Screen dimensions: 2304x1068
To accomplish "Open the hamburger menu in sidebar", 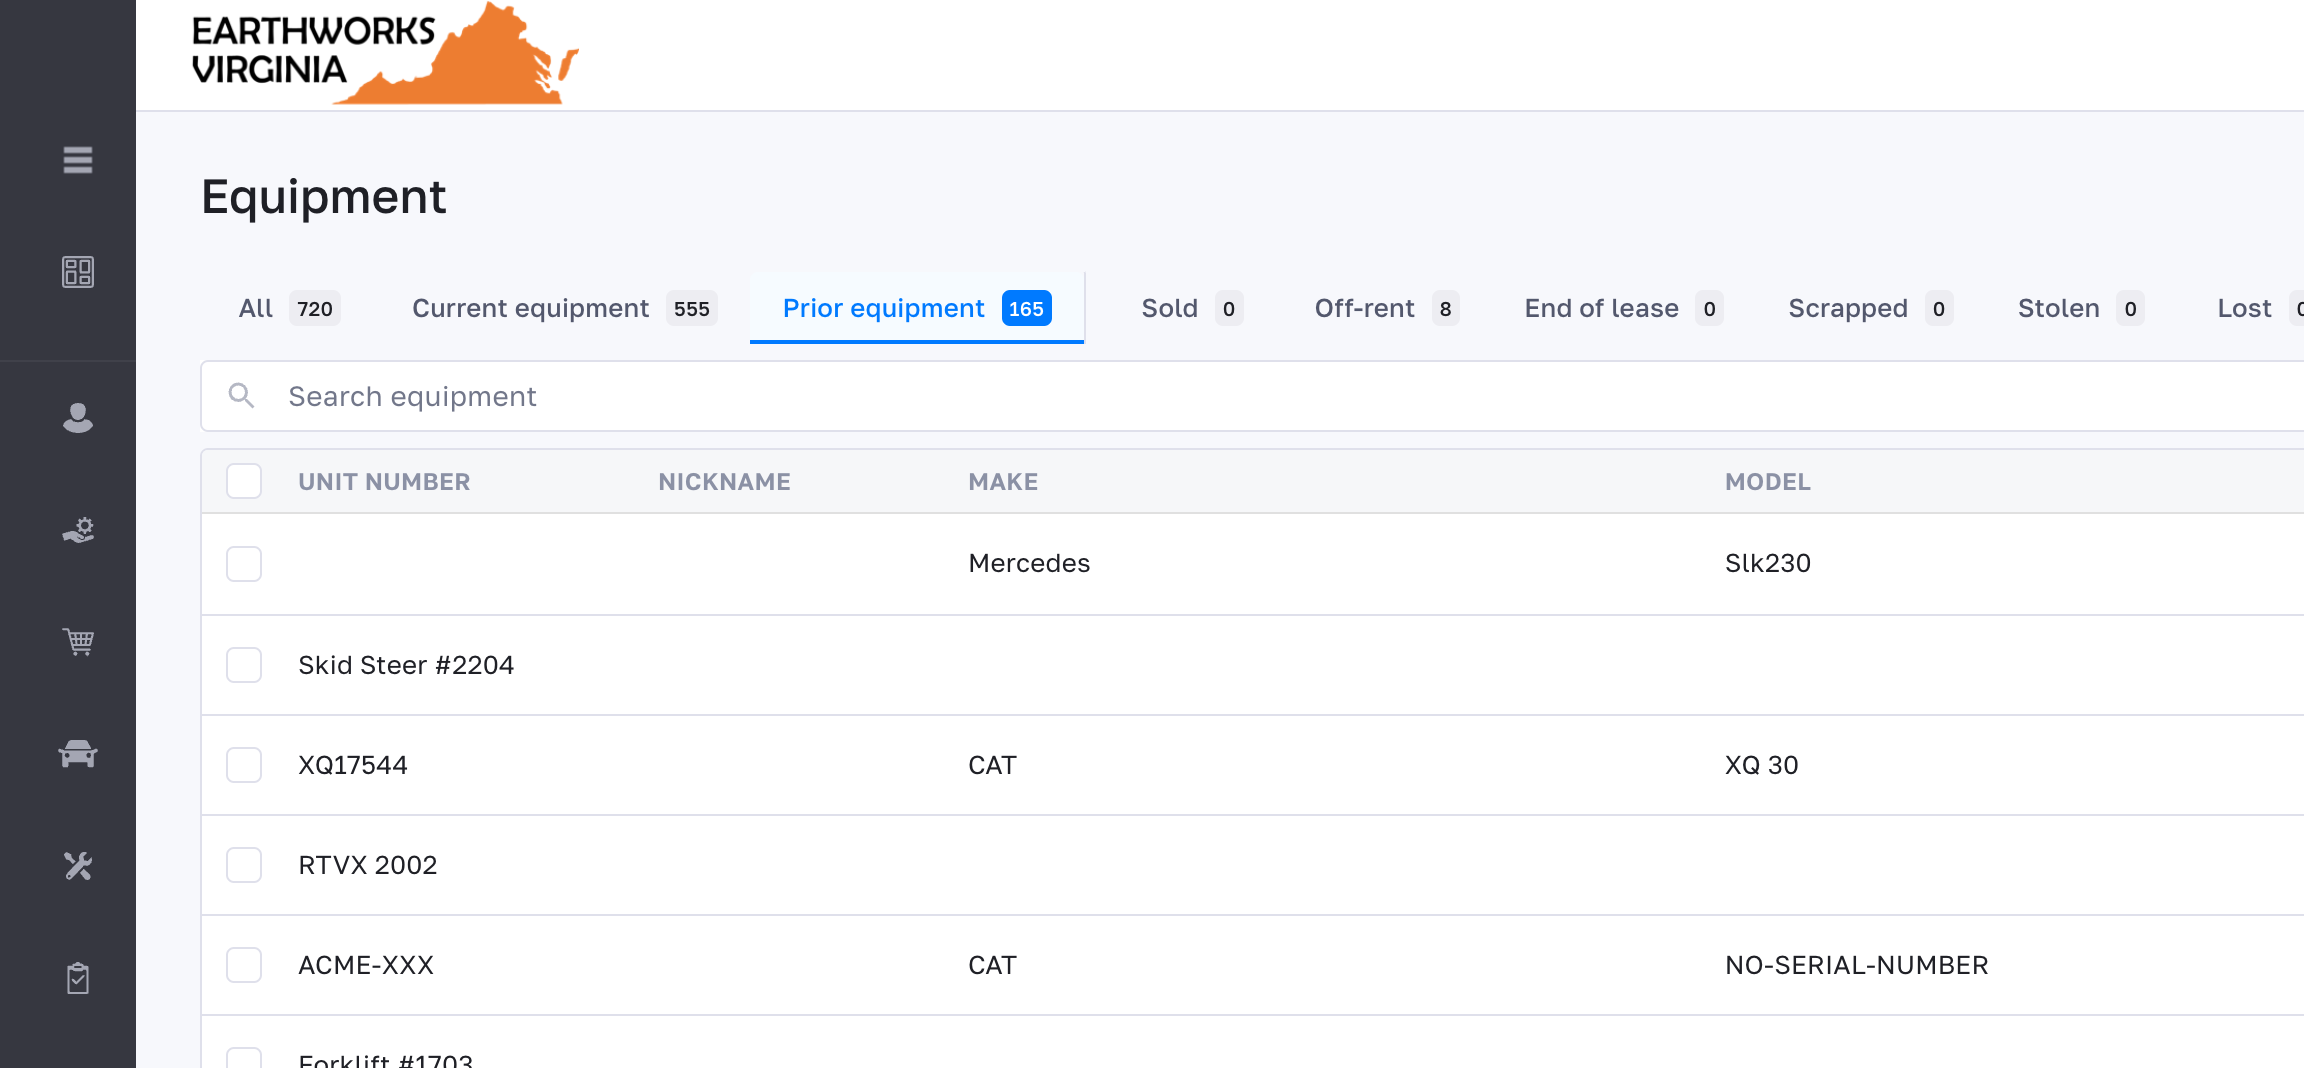I will (x=77, y=160).
